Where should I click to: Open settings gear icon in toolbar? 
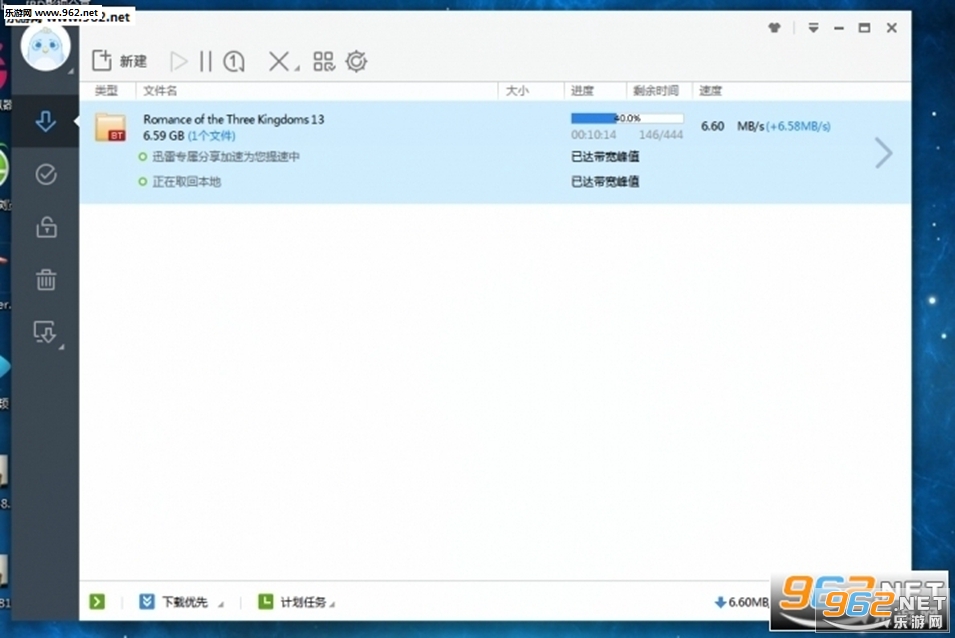[356, 61]
